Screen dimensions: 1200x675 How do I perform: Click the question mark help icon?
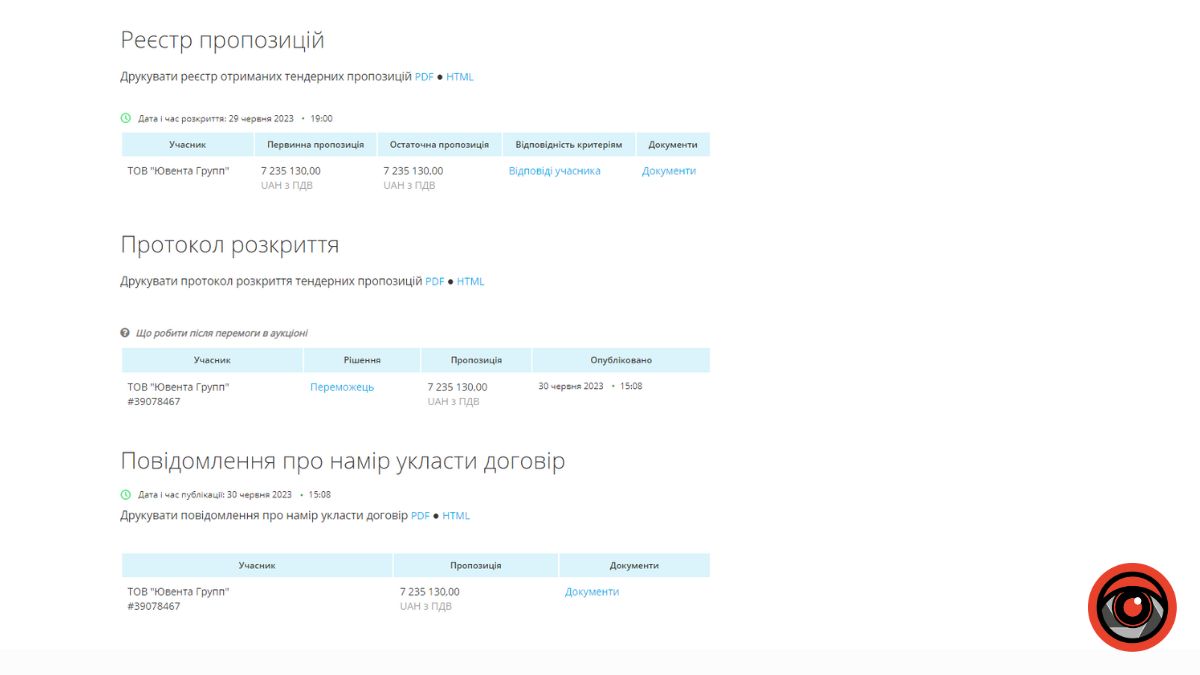[125, 333]
